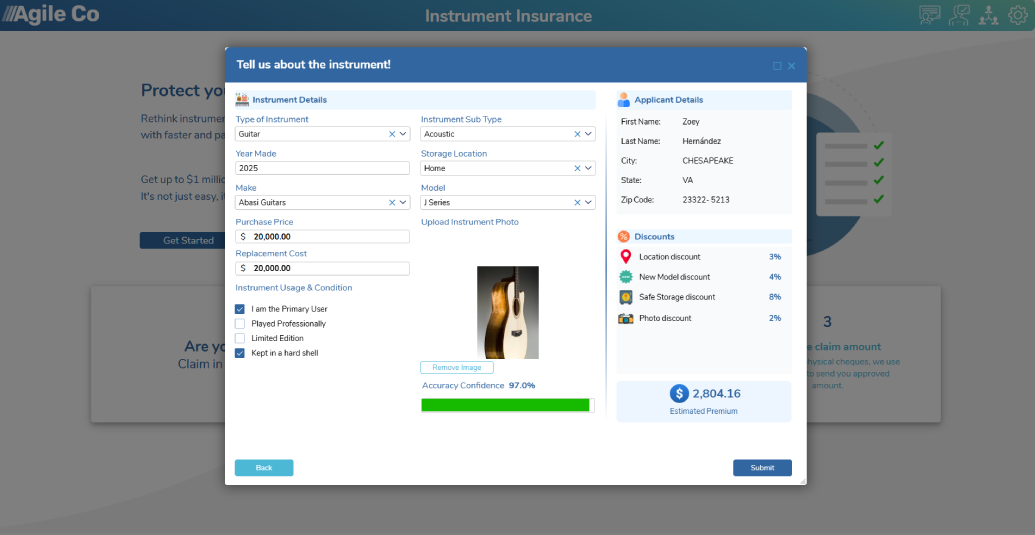Open the Make dropdown arrow
The height and width of the screenshot is (535, 1035).
(403, 203)
